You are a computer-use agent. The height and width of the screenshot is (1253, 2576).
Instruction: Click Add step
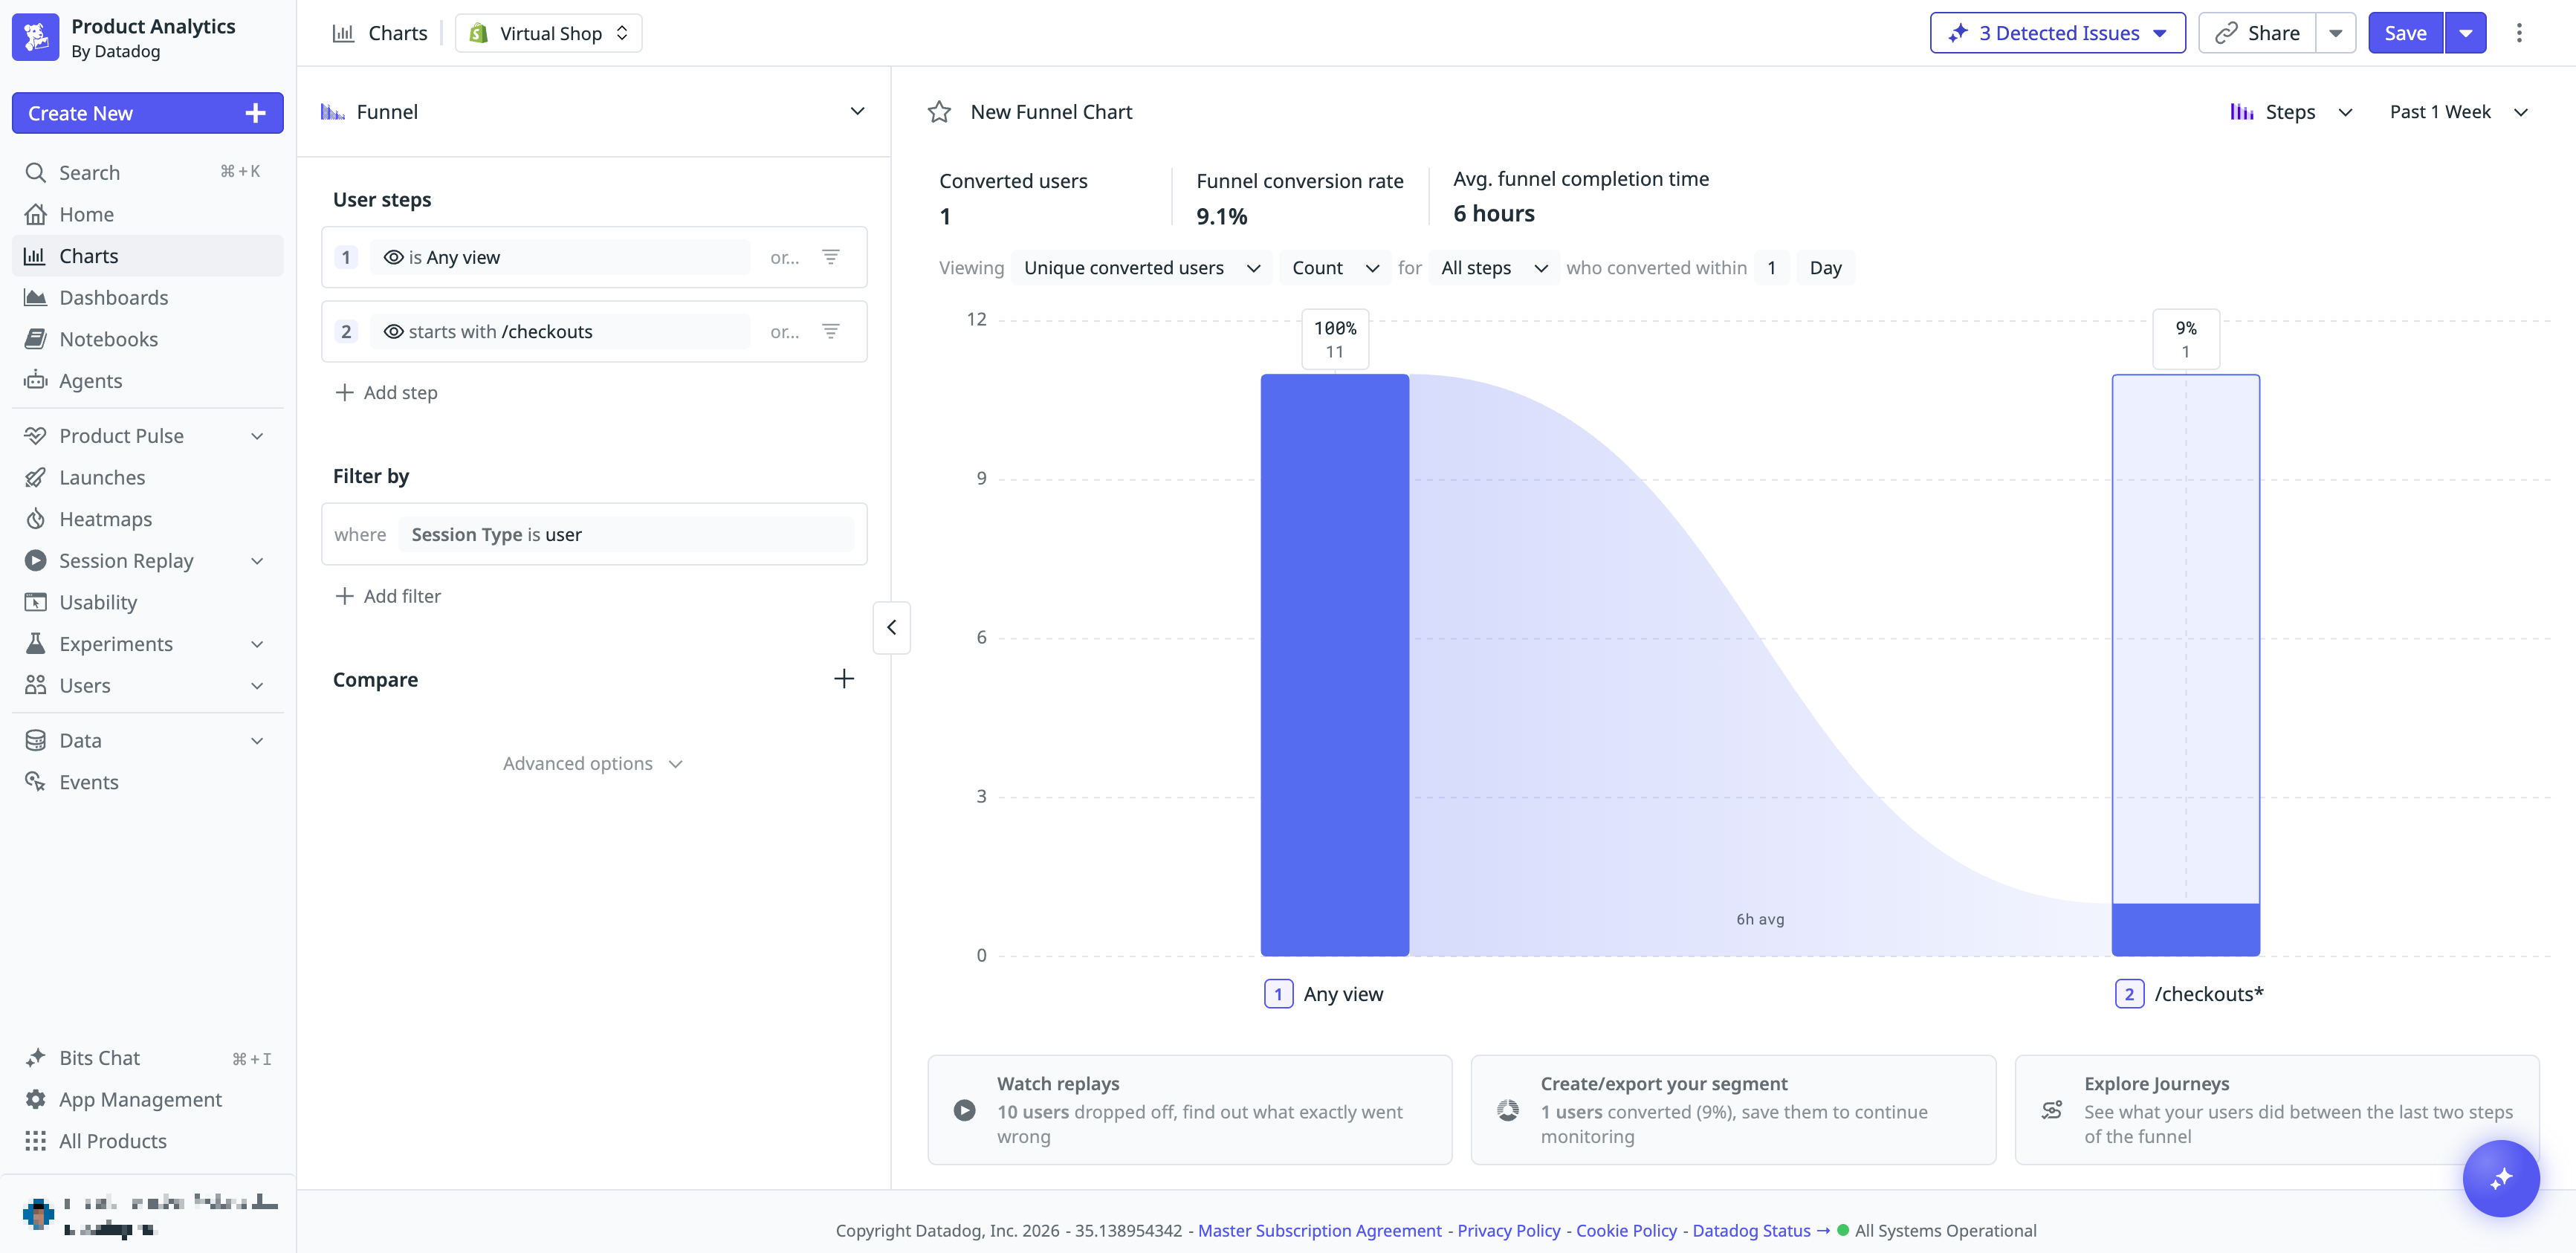386,392
